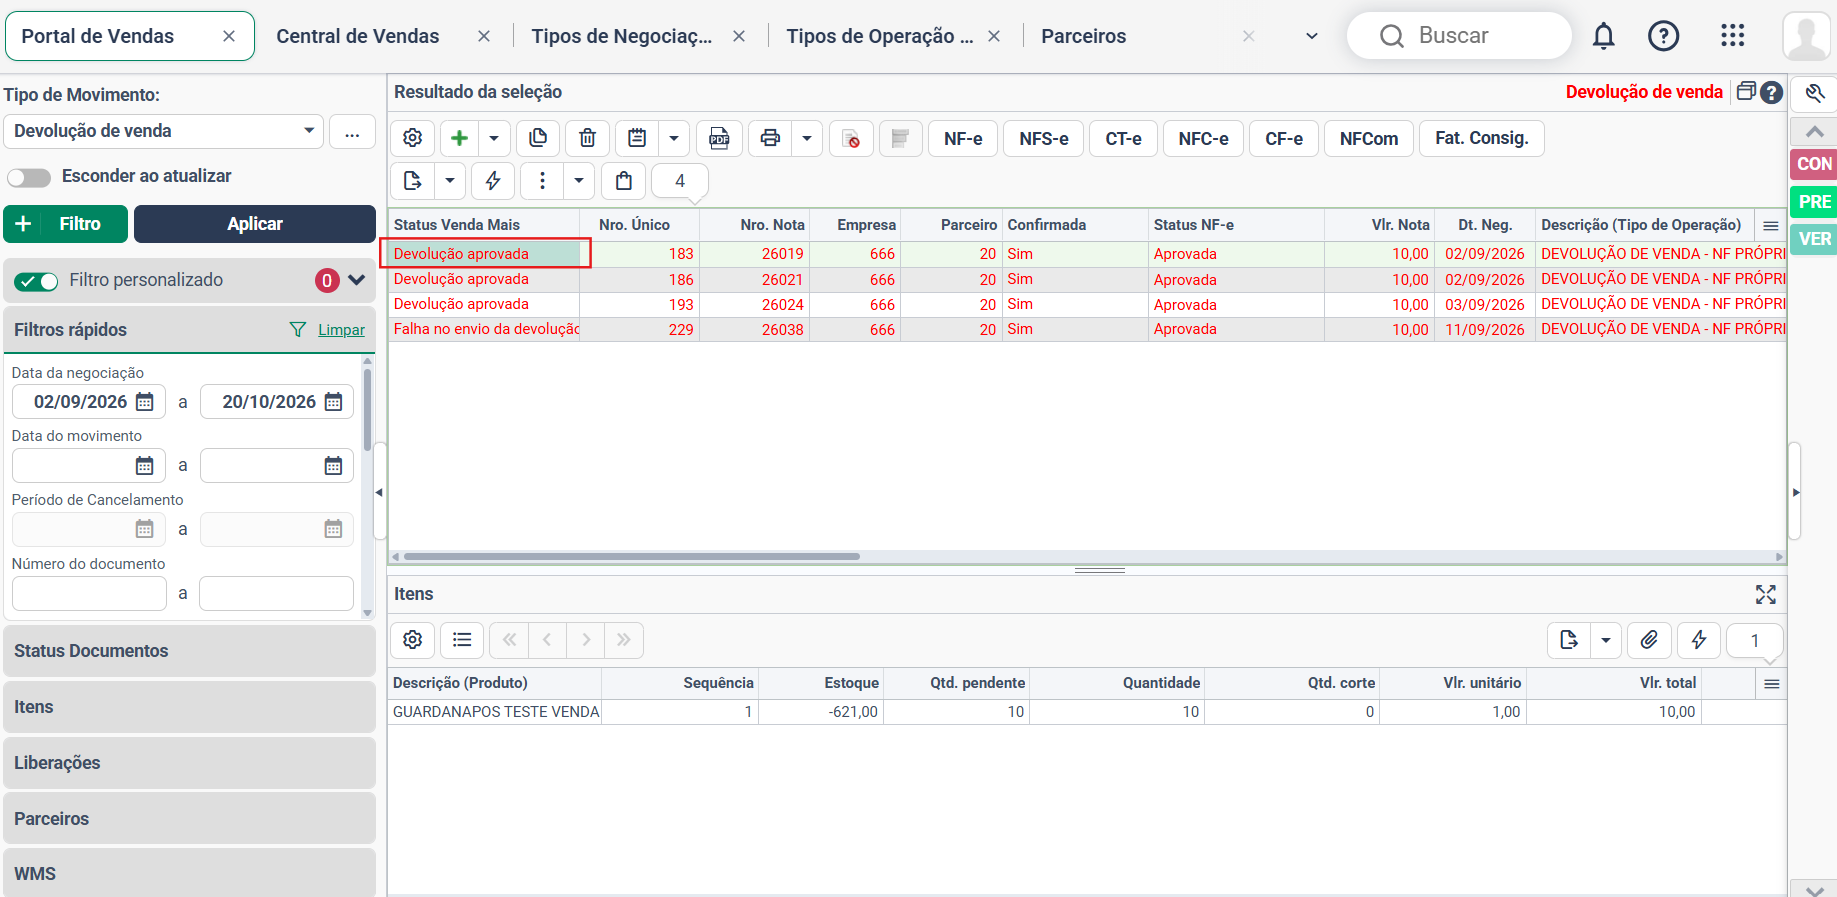
Task: Click horizontal scrollbar of results grid
Action: 632,556
